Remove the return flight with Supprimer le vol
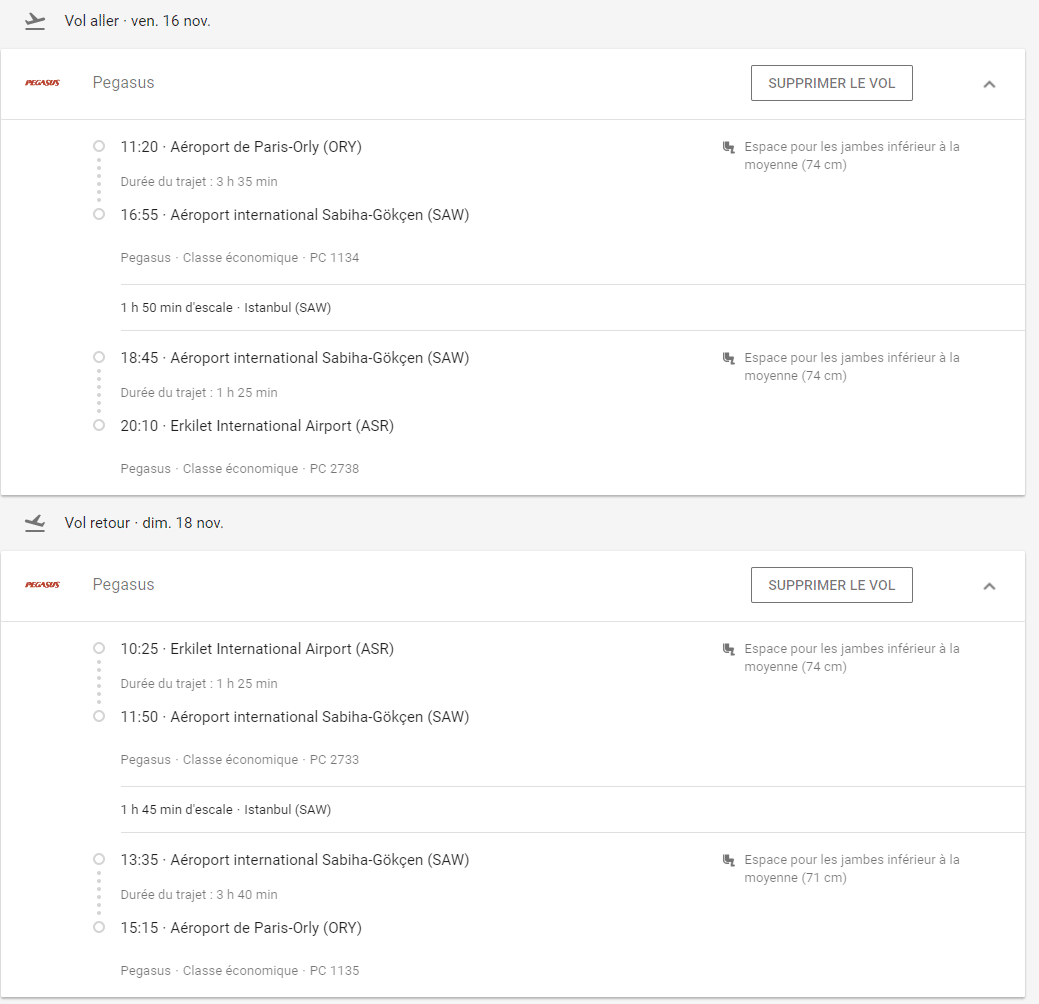This screenshot has height=1004, width=1039. pyautogui.click(x=831, y=585)
